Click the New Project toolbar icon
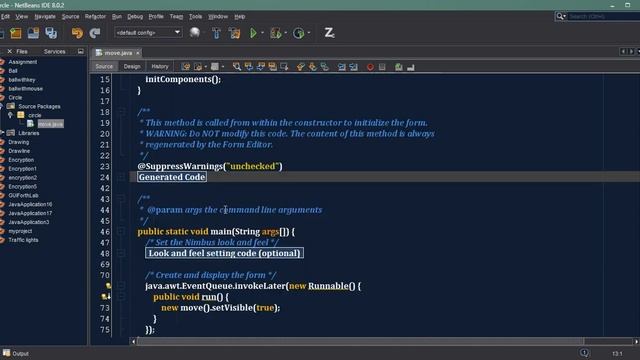The image size is (640, 360). point(16,33)
